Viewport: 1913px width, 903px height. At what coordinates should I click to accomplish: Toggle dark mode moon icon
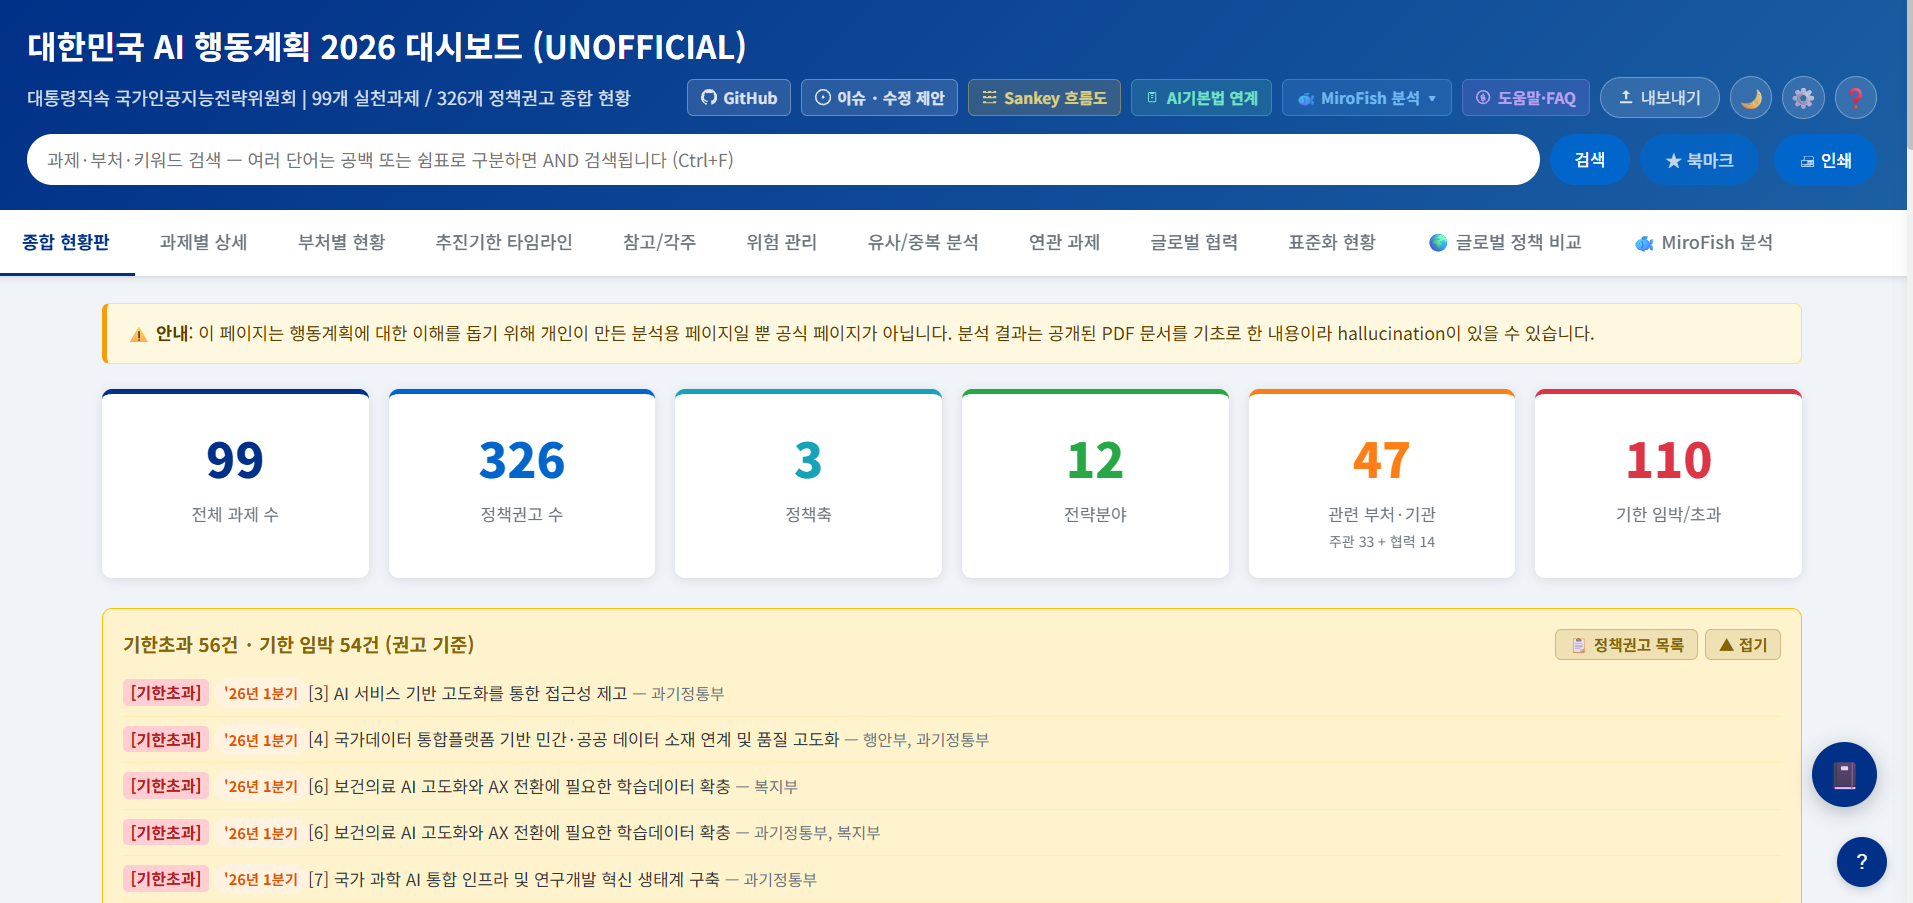tap(1751, 98)
